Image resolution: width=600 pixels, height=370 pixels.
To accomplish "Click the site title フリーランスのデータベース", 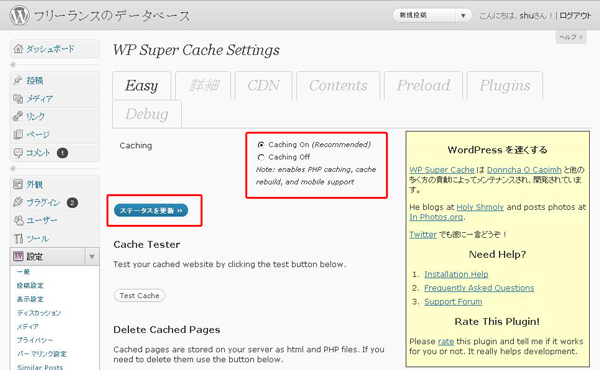I will click(x=112, y=16).
